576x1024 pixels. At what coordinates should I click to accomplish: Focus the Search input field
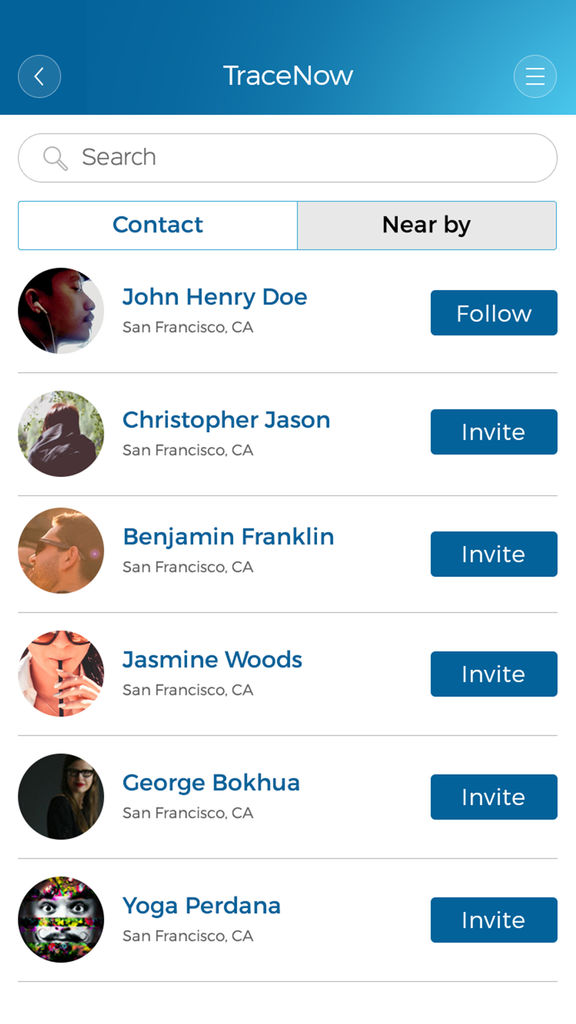click(x=287, y=158)
